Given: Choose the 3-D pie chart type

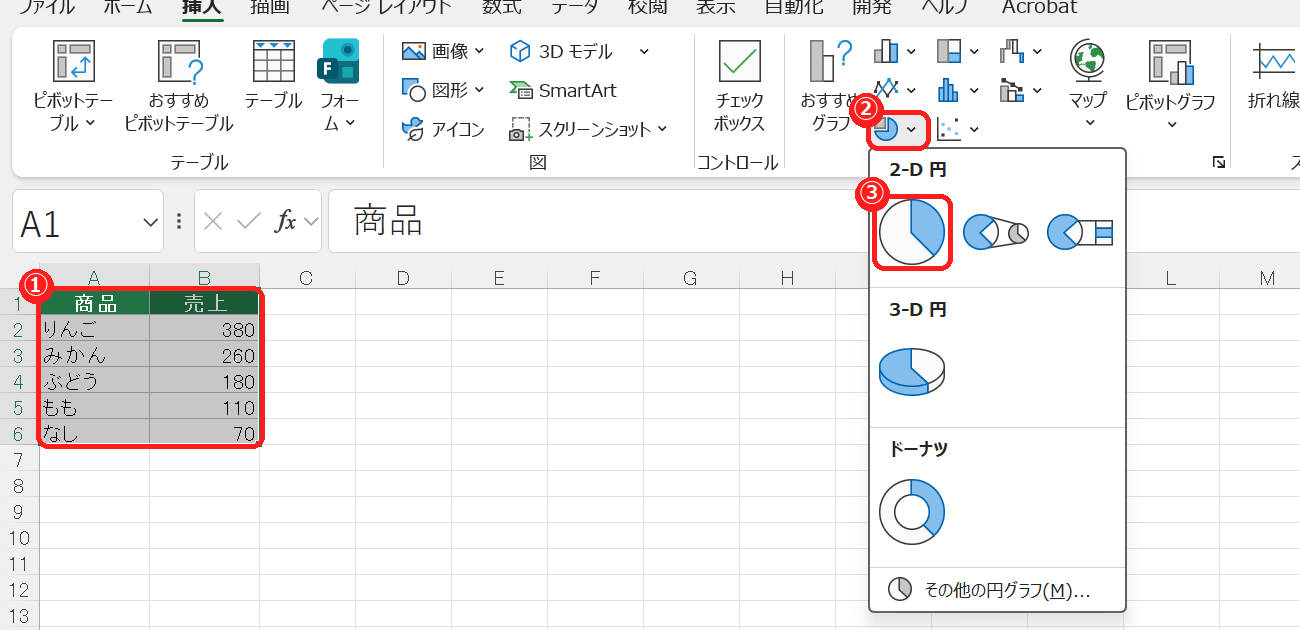Looking at the screenshot, I should pyautogui.click(x=912, y=372).
